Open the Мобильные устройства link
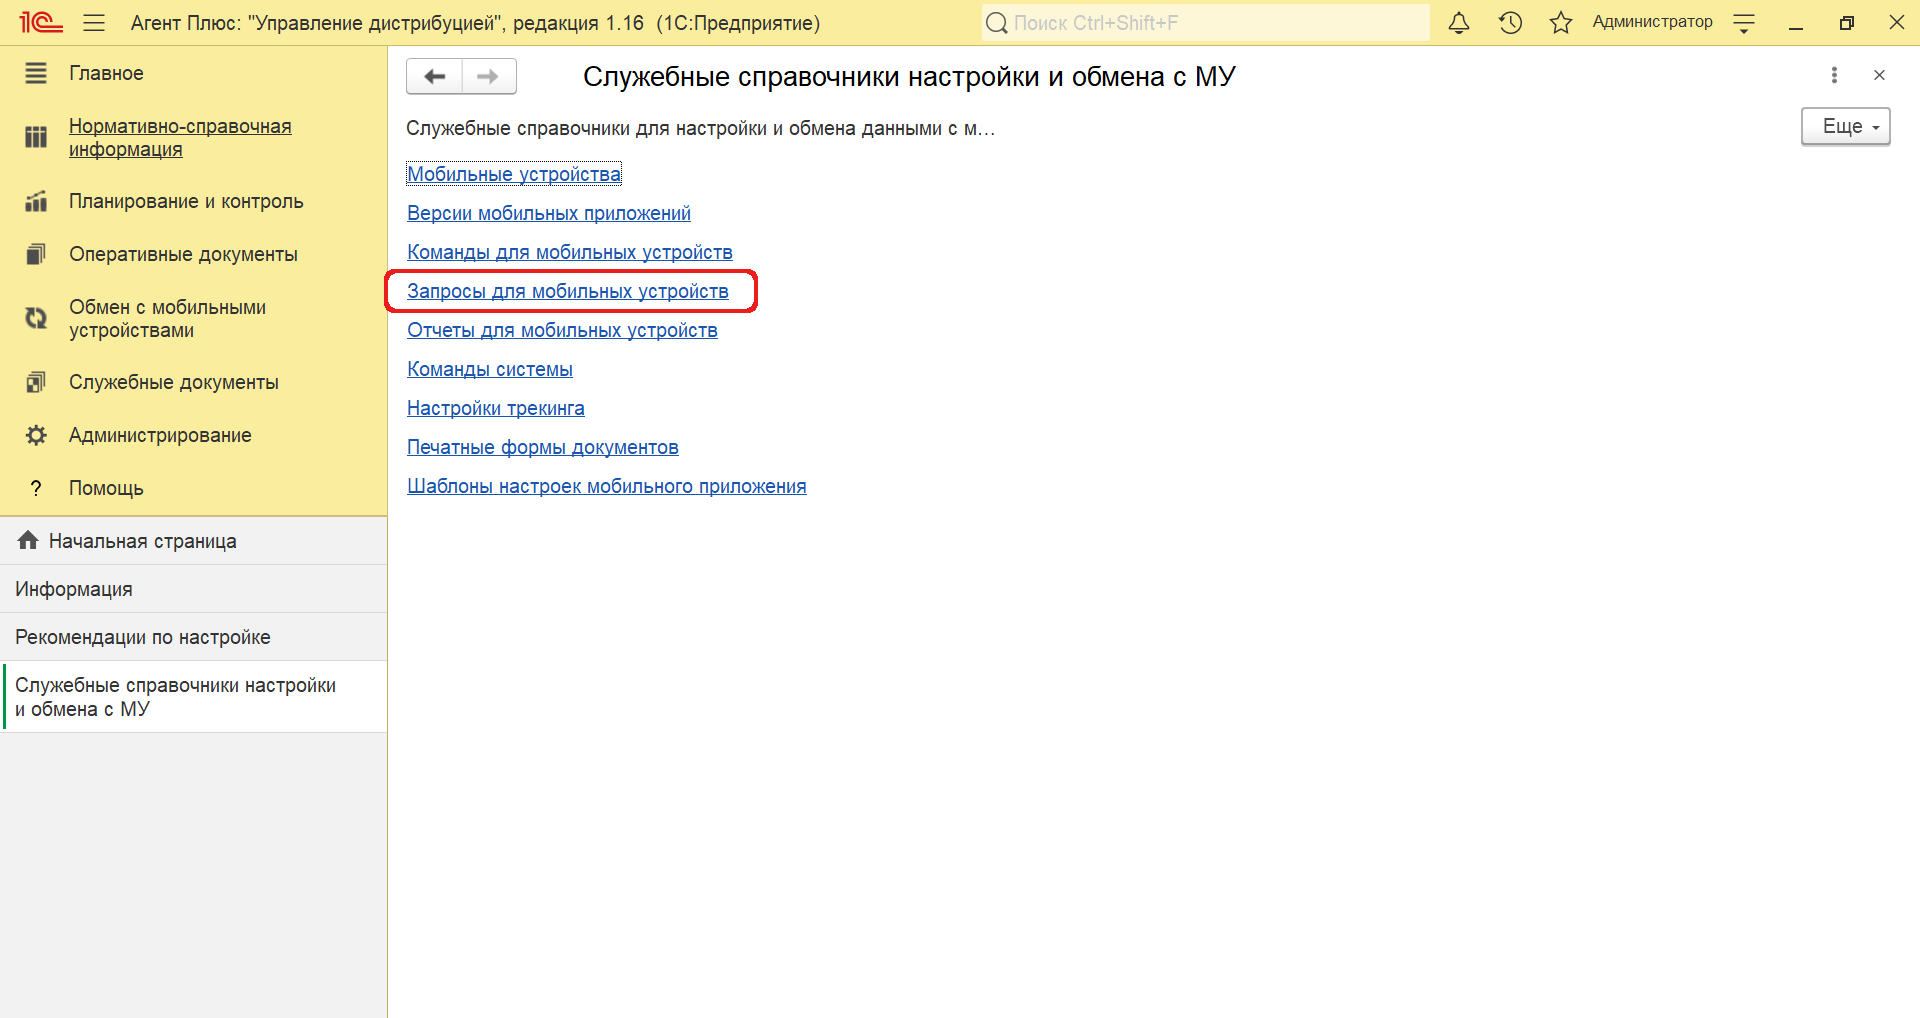The image size is (1920, 1018). tap(514, 174)
